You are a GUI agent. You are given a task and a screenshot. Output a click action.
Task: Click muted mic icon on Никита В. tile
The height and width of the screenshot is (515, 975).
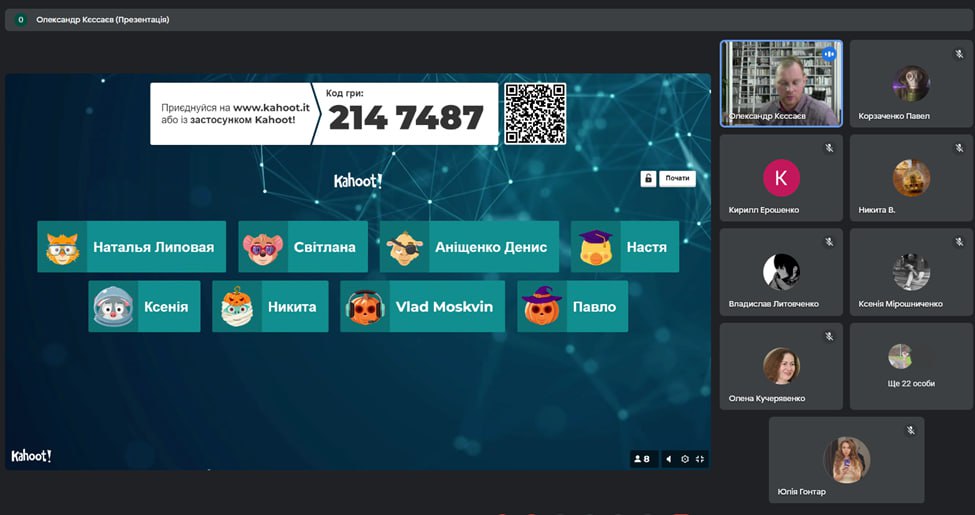coord(959,148)
